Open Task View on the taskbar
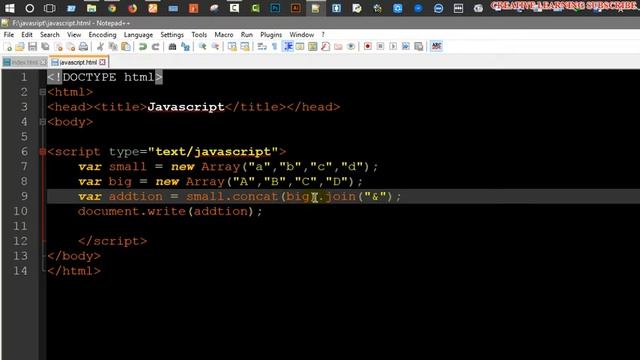Viewport: 640px width, 360px height. coord(50,8)
